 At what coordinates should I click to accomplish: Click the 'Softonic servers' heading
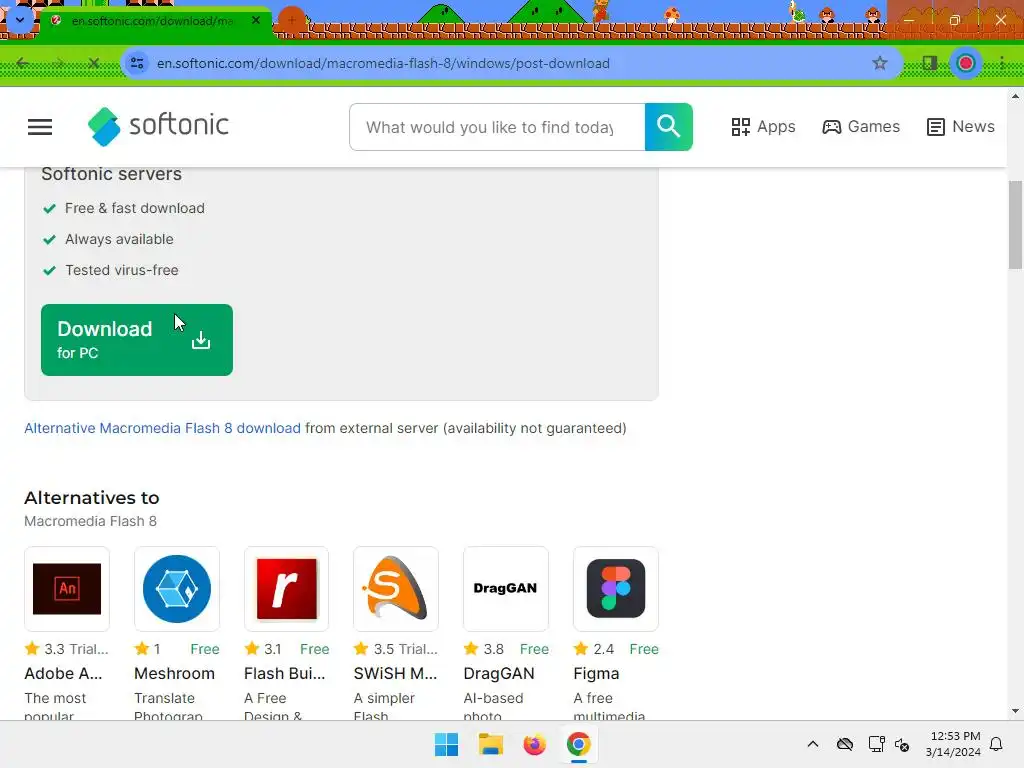[112, 174]
